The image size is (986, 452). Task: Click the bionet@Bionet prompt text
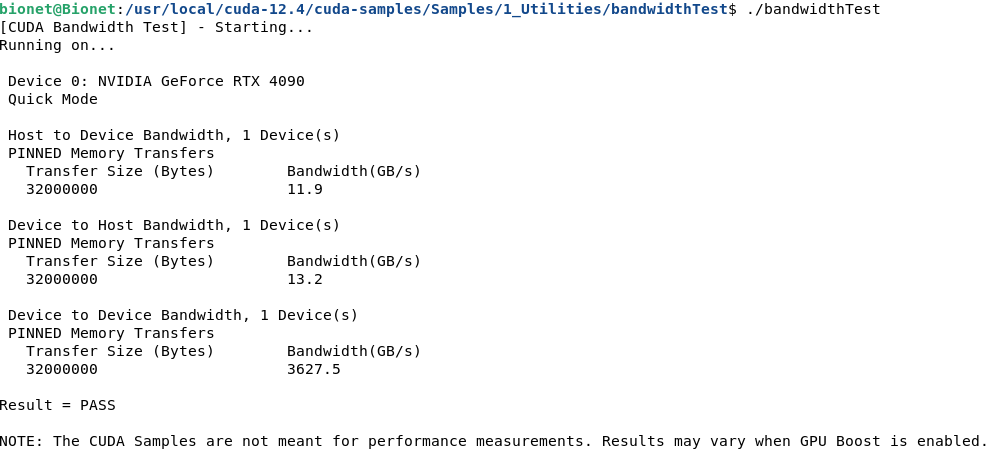[58, 9]
